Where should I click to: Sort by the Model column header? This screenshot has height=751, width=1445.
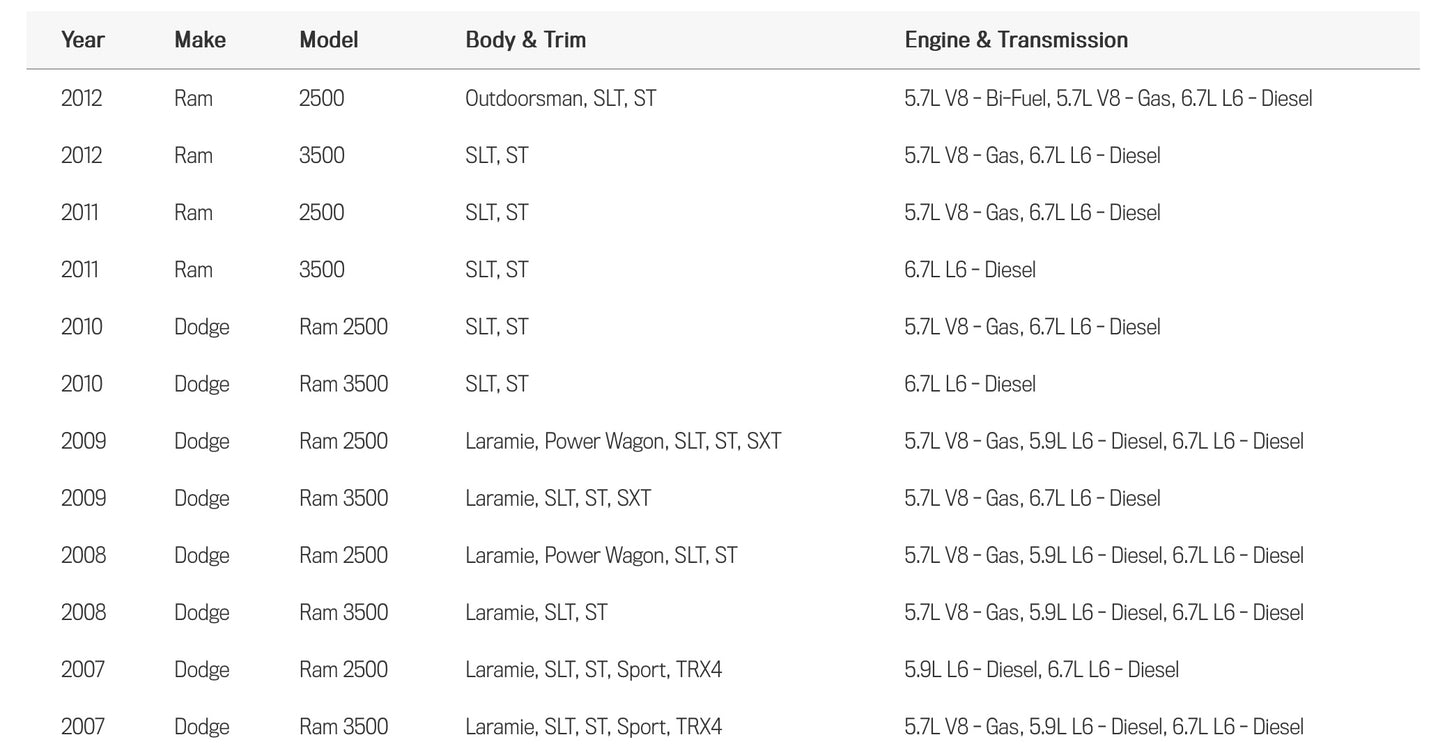coord(328,40)
